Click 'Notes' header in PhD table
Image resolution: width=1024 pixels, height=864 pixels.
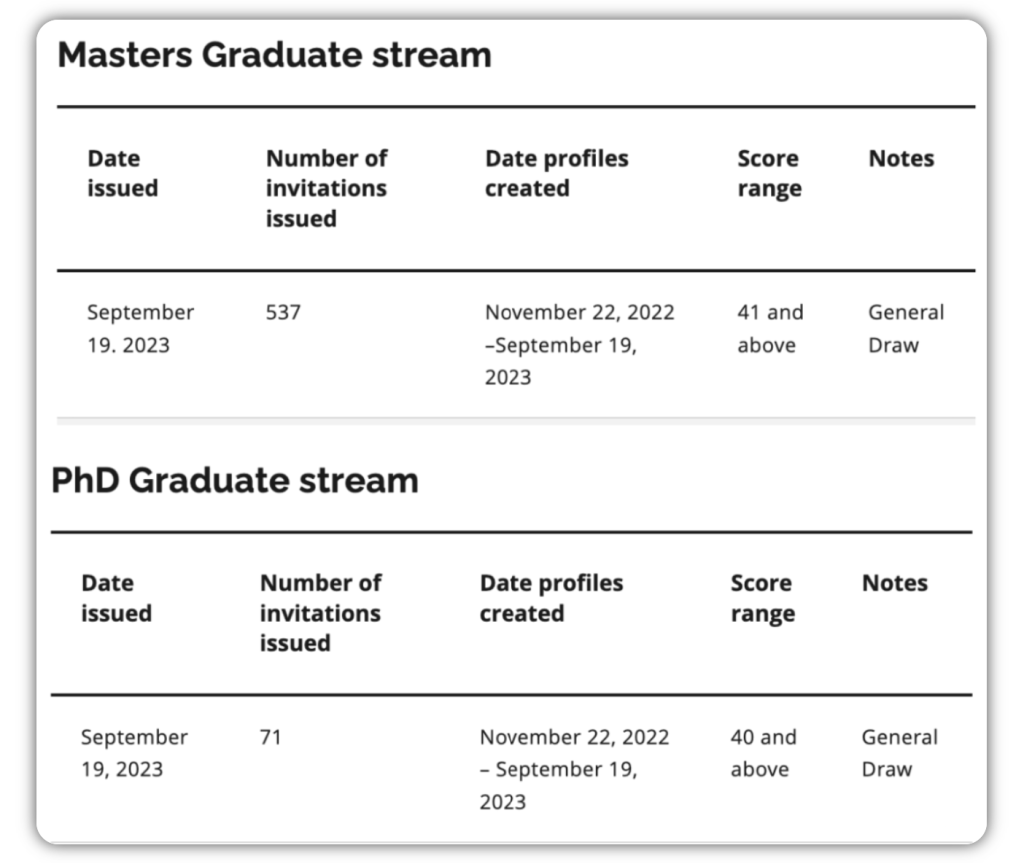tap(894, 583)
